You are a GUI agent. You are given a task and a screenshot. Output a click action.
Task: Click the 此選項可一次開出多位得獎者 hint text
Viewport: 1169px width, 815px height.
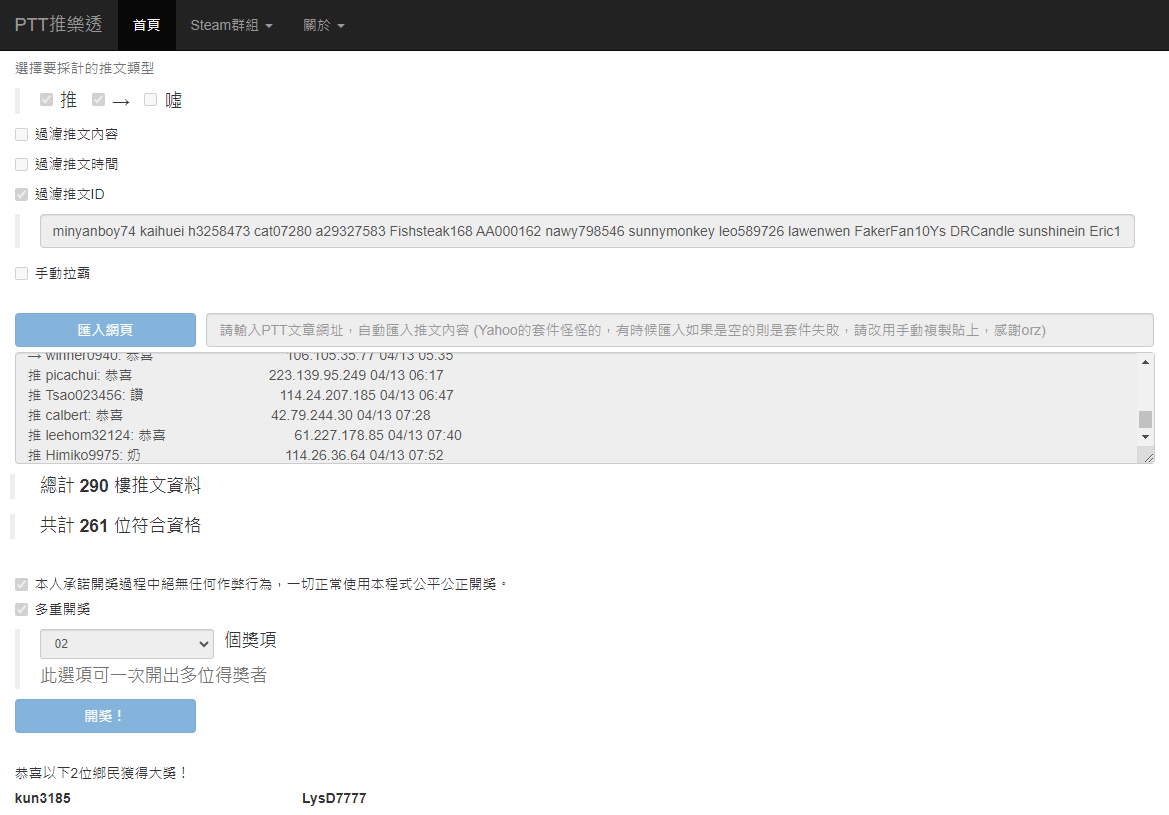pyautogui.click(x=154, y=676)
